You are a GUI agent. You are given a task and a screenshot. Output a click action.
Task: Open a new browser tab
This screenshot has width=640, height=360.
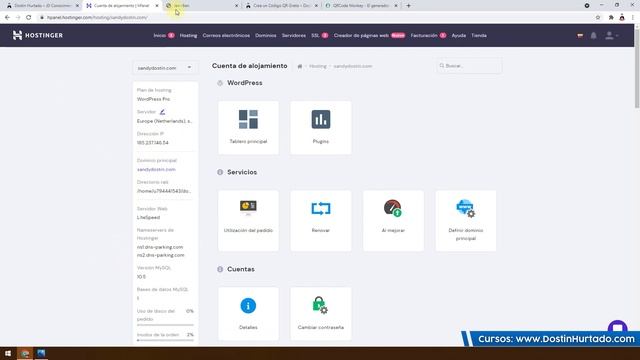click(x=408, y=6)
